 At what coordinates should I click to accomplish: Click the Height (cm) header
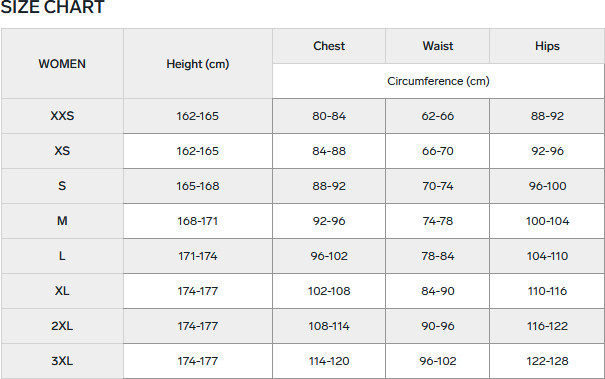click(198, 64)
